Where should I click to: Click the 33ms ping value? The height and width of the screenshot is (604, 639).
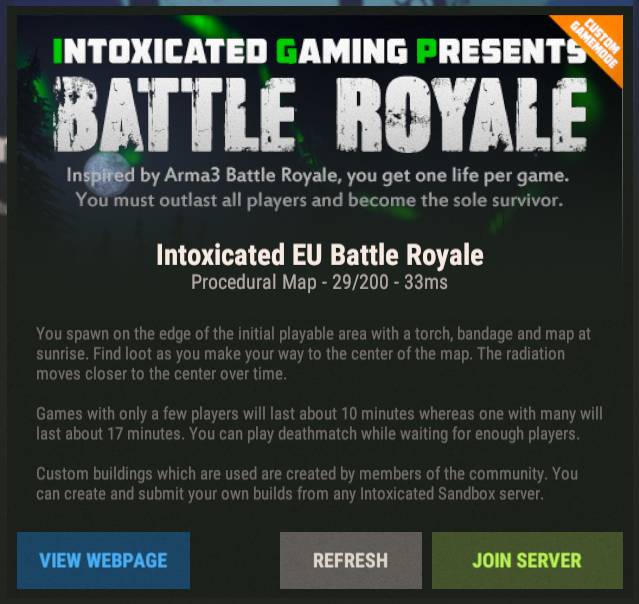(426, 282)
